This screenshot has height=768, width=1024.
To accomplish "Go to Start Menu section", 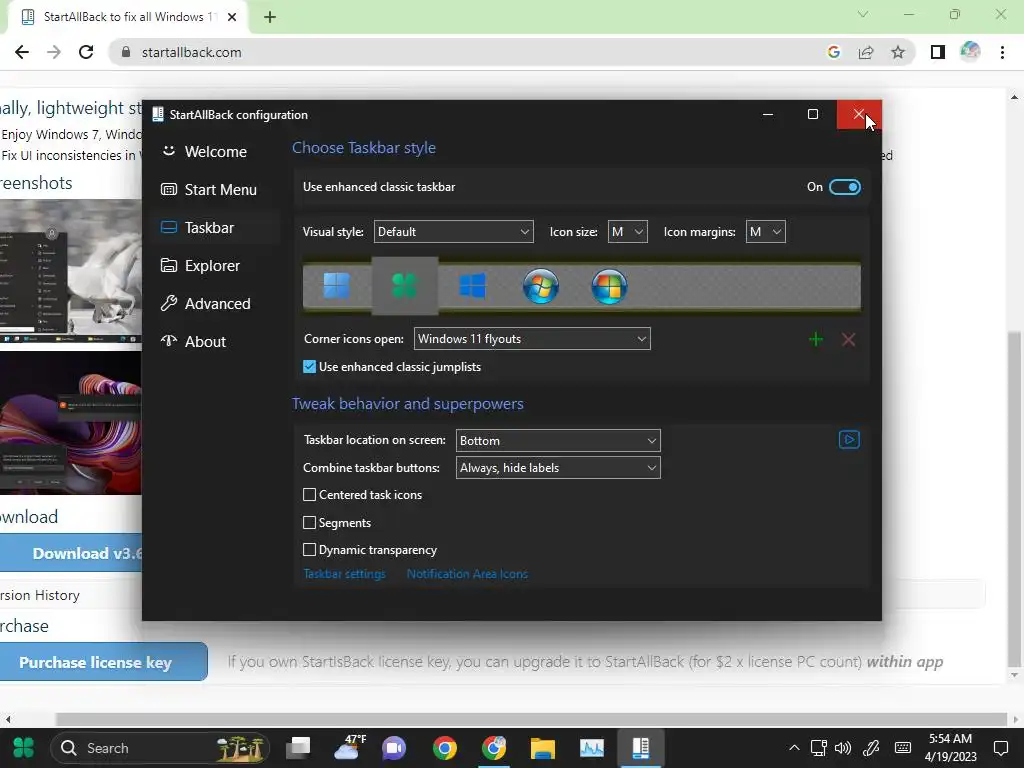I will (x=215, y=189).
